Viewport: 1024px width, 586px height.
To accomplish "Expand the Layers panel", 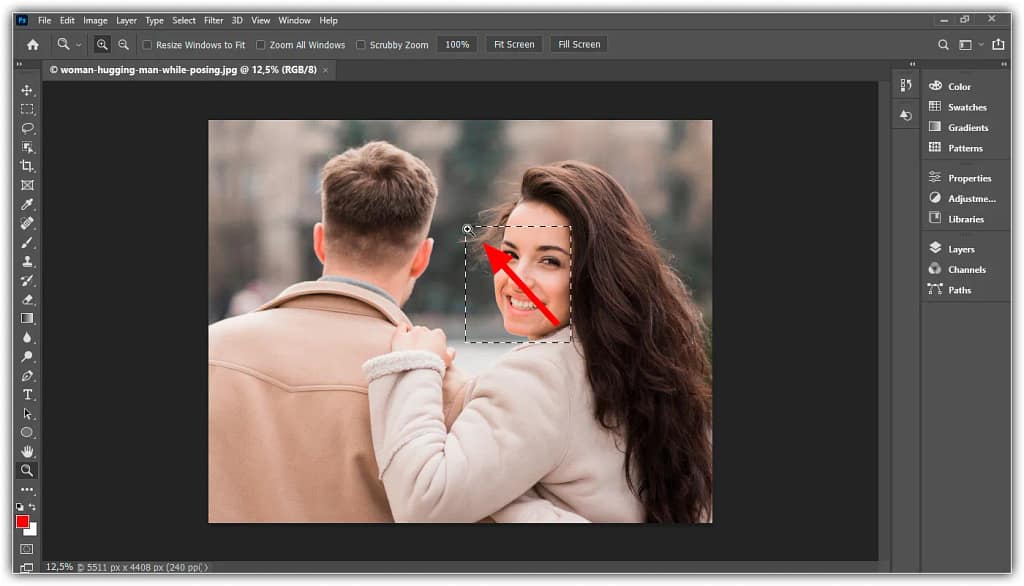I will coord(960,249).
